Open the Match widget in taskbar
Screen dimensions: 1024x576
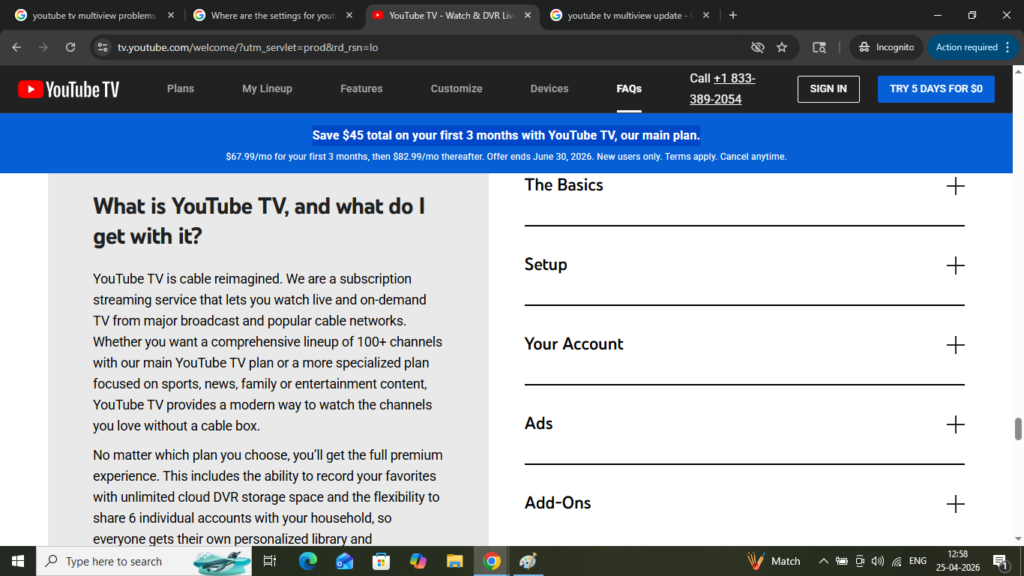click(774, 561)
